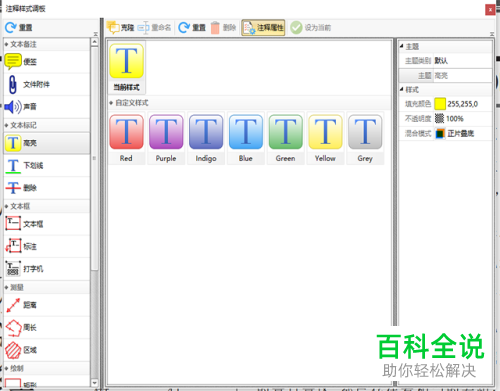Collapse the 文本备注 category header
Screen dimensions: 500x391
(x=47, y=44)
